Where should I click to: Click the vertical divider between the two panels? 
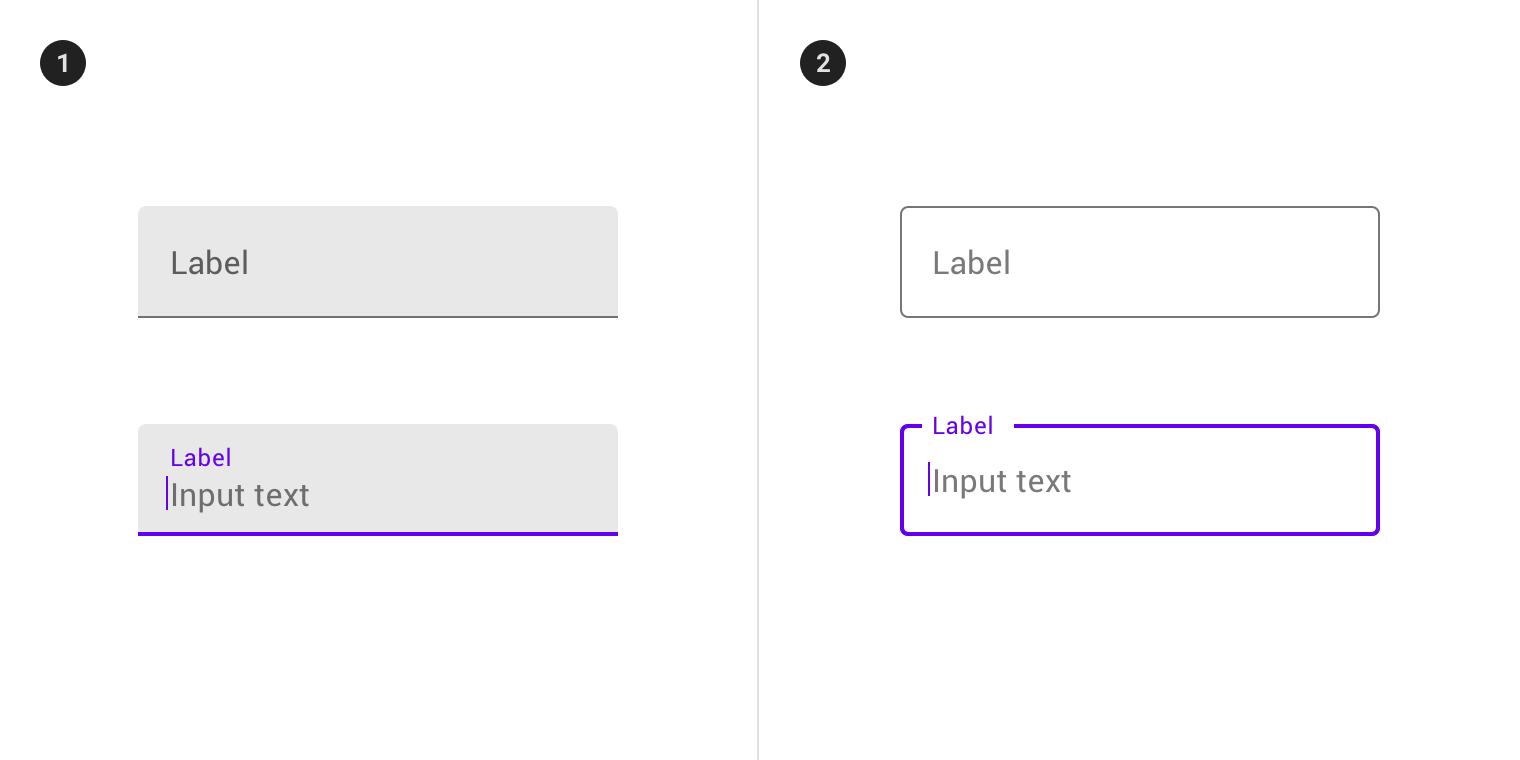(759, 380)
